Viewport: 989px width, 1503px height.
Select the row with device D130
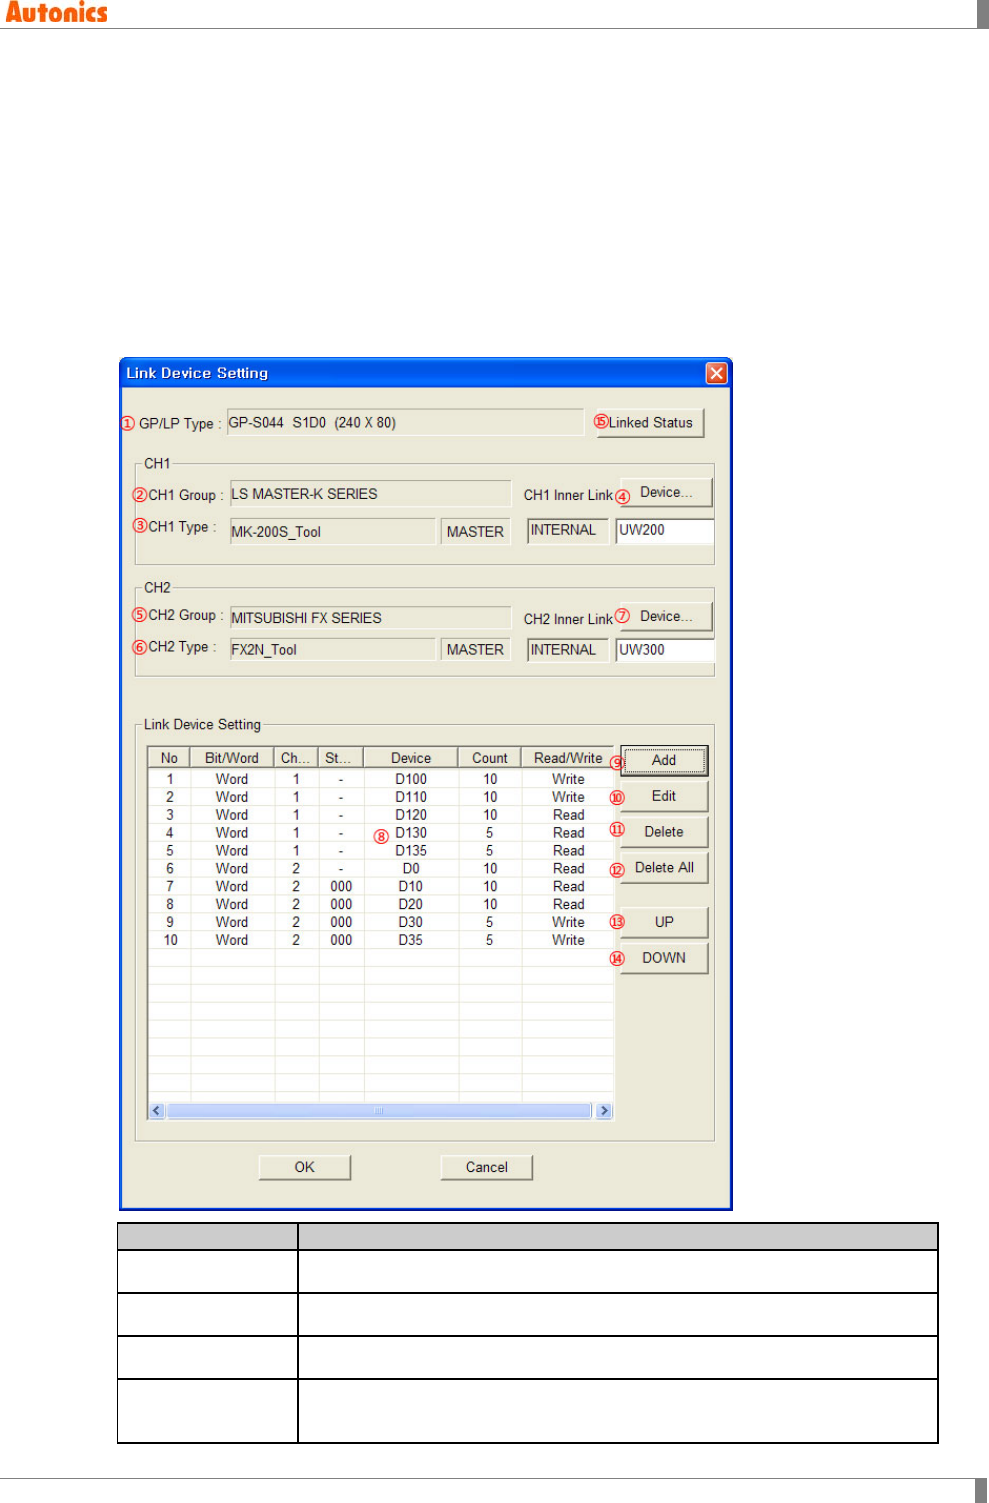[x=380, y=833]
